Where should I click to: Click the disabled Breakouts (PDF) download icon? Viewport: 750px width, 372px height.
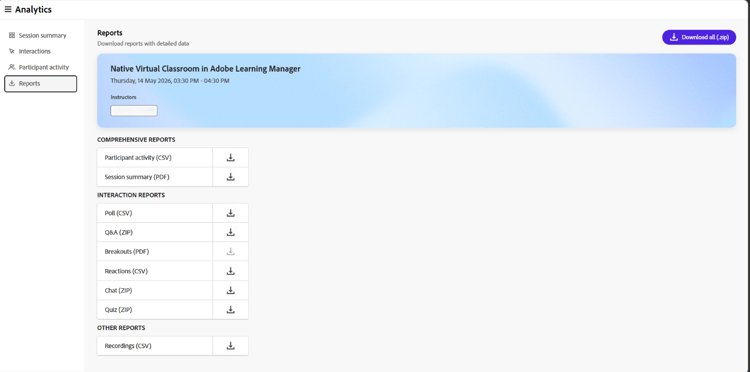[x=231, y=252]
